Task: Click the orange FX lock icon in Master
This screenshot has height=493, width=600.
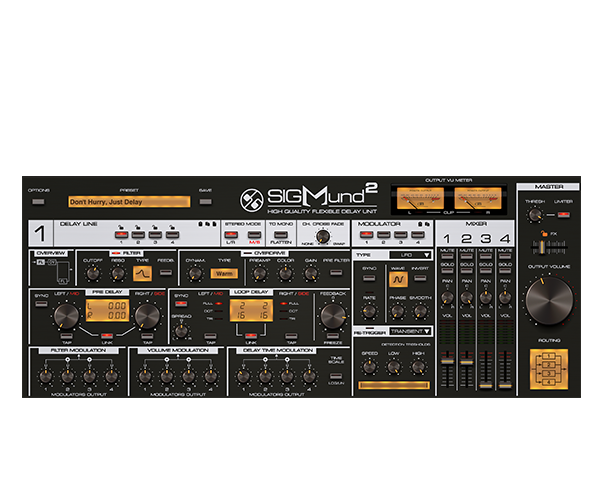Action: click(x=543, y=233)
